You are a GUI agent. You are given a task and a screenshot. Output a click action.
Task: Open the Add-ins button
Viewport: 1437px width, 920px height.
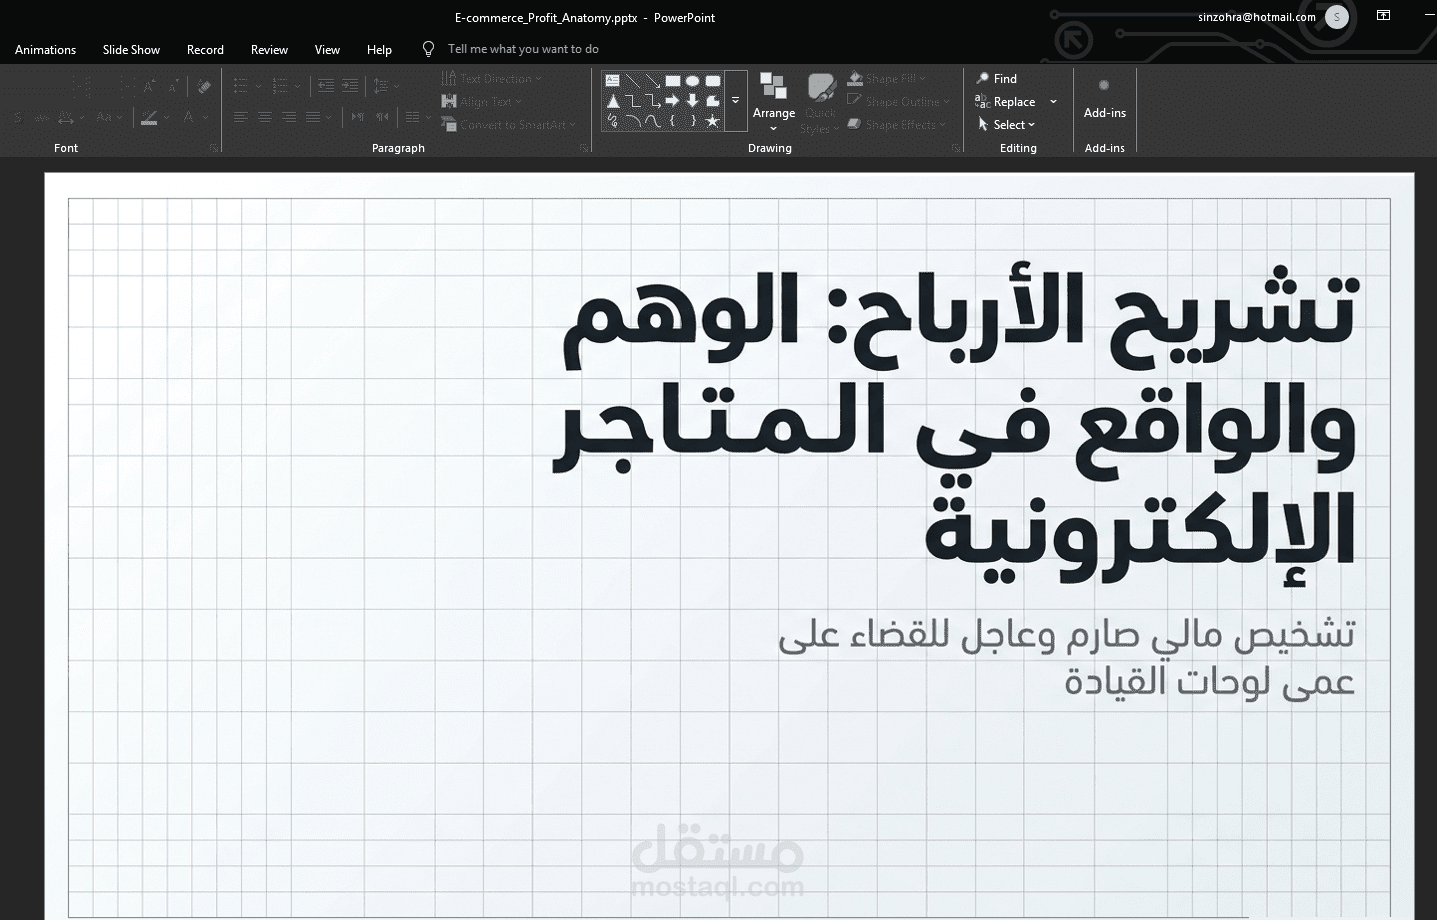click(x=1104, y=100)
